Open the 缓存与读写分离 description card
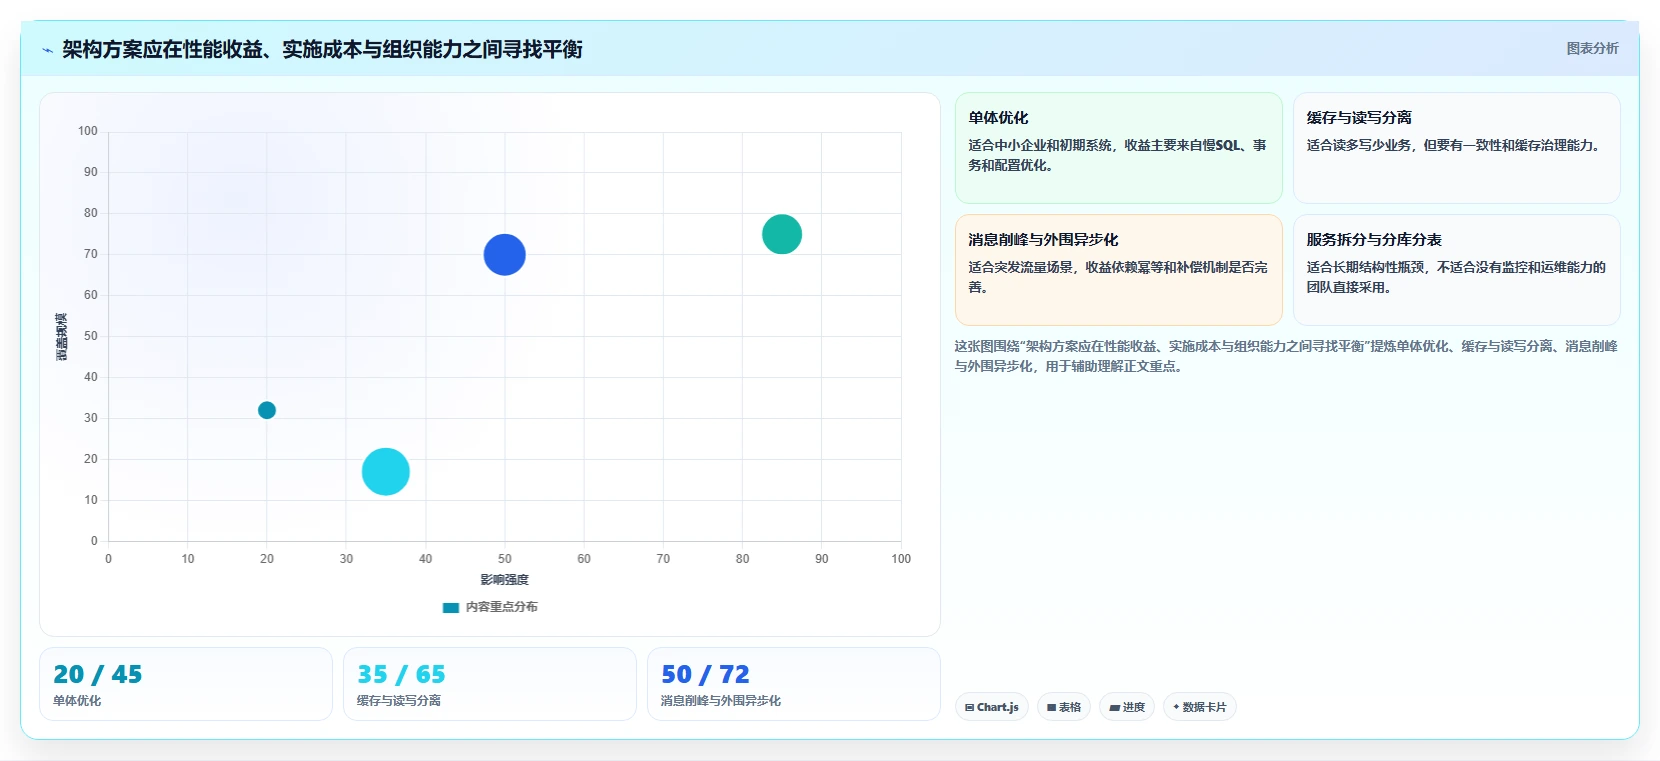This screenshot has height=761, width=1660. (1456, 148)
